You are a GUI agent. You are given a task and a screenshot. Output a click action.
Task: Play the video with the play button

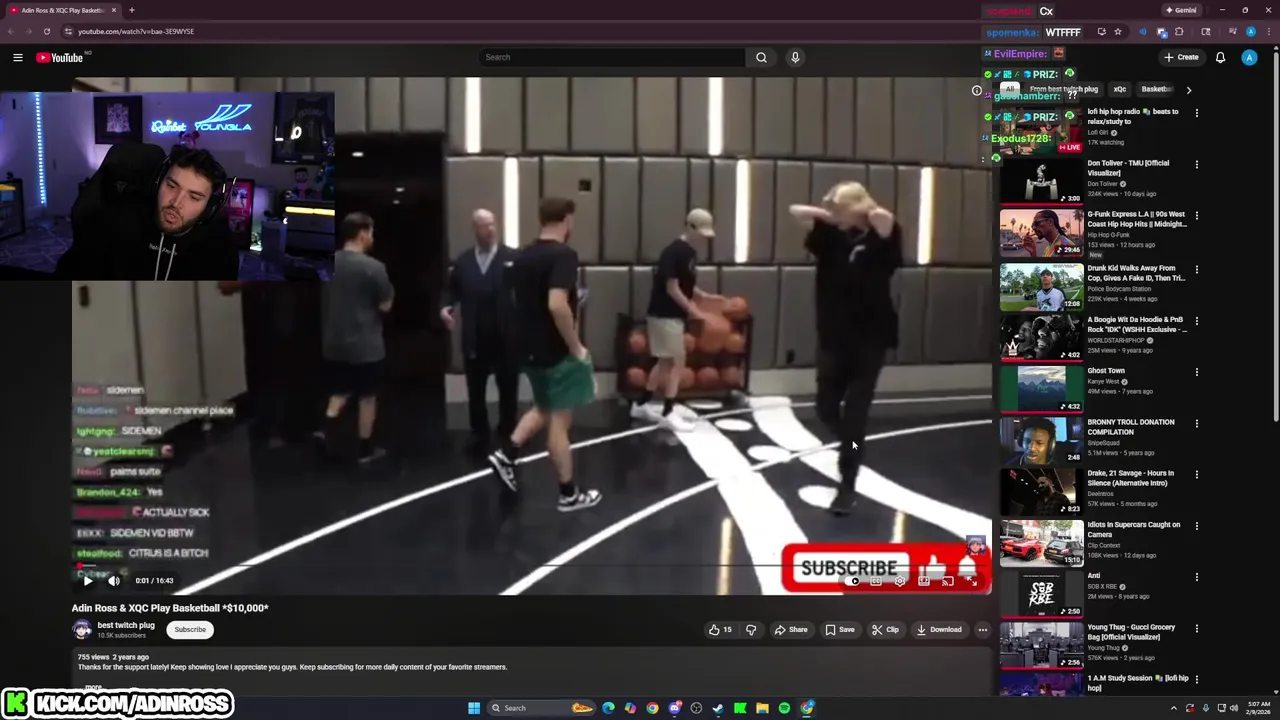click(88, 580)
